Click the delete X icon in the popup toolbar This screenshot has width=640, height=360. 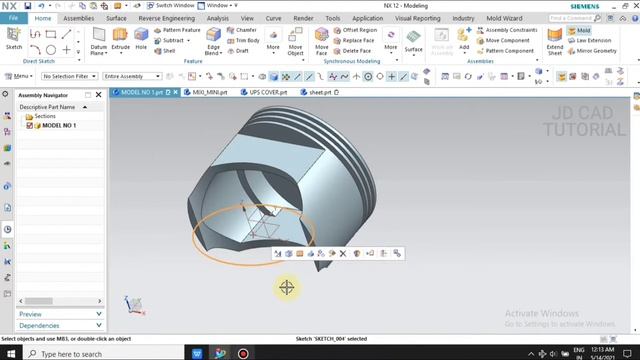(343, 253)
